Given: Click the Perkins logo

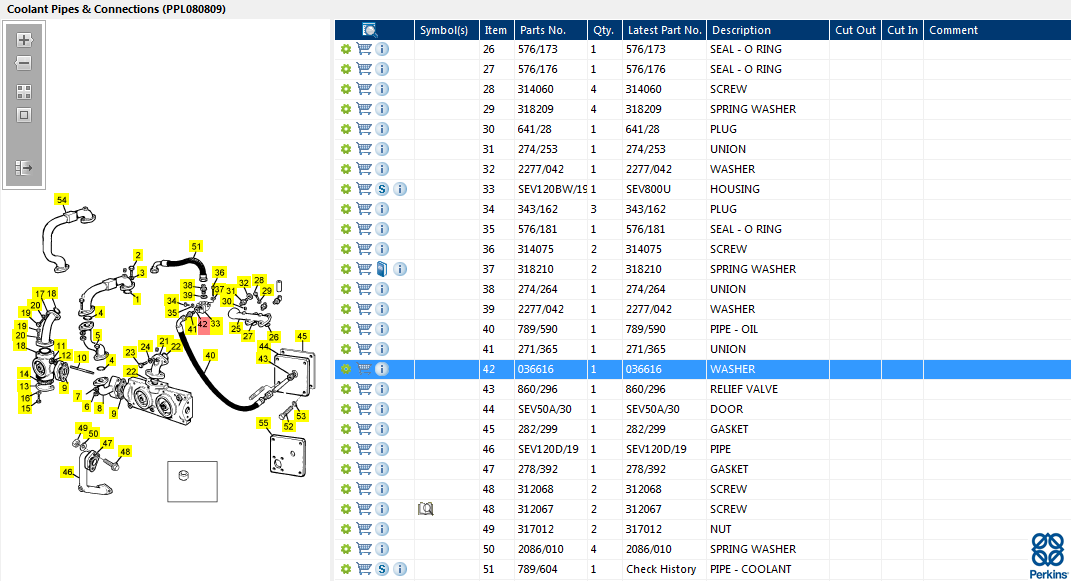Looking at the screenshot, I should click(x=1048, y=556).
